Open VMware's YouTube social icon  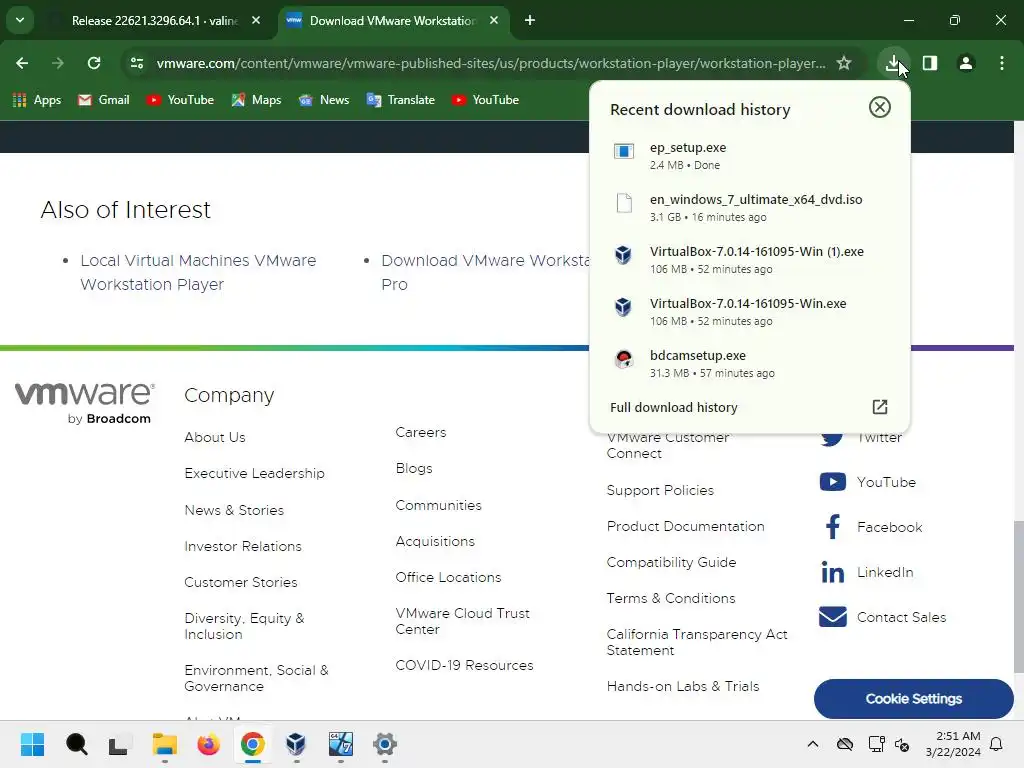point(833,482)
